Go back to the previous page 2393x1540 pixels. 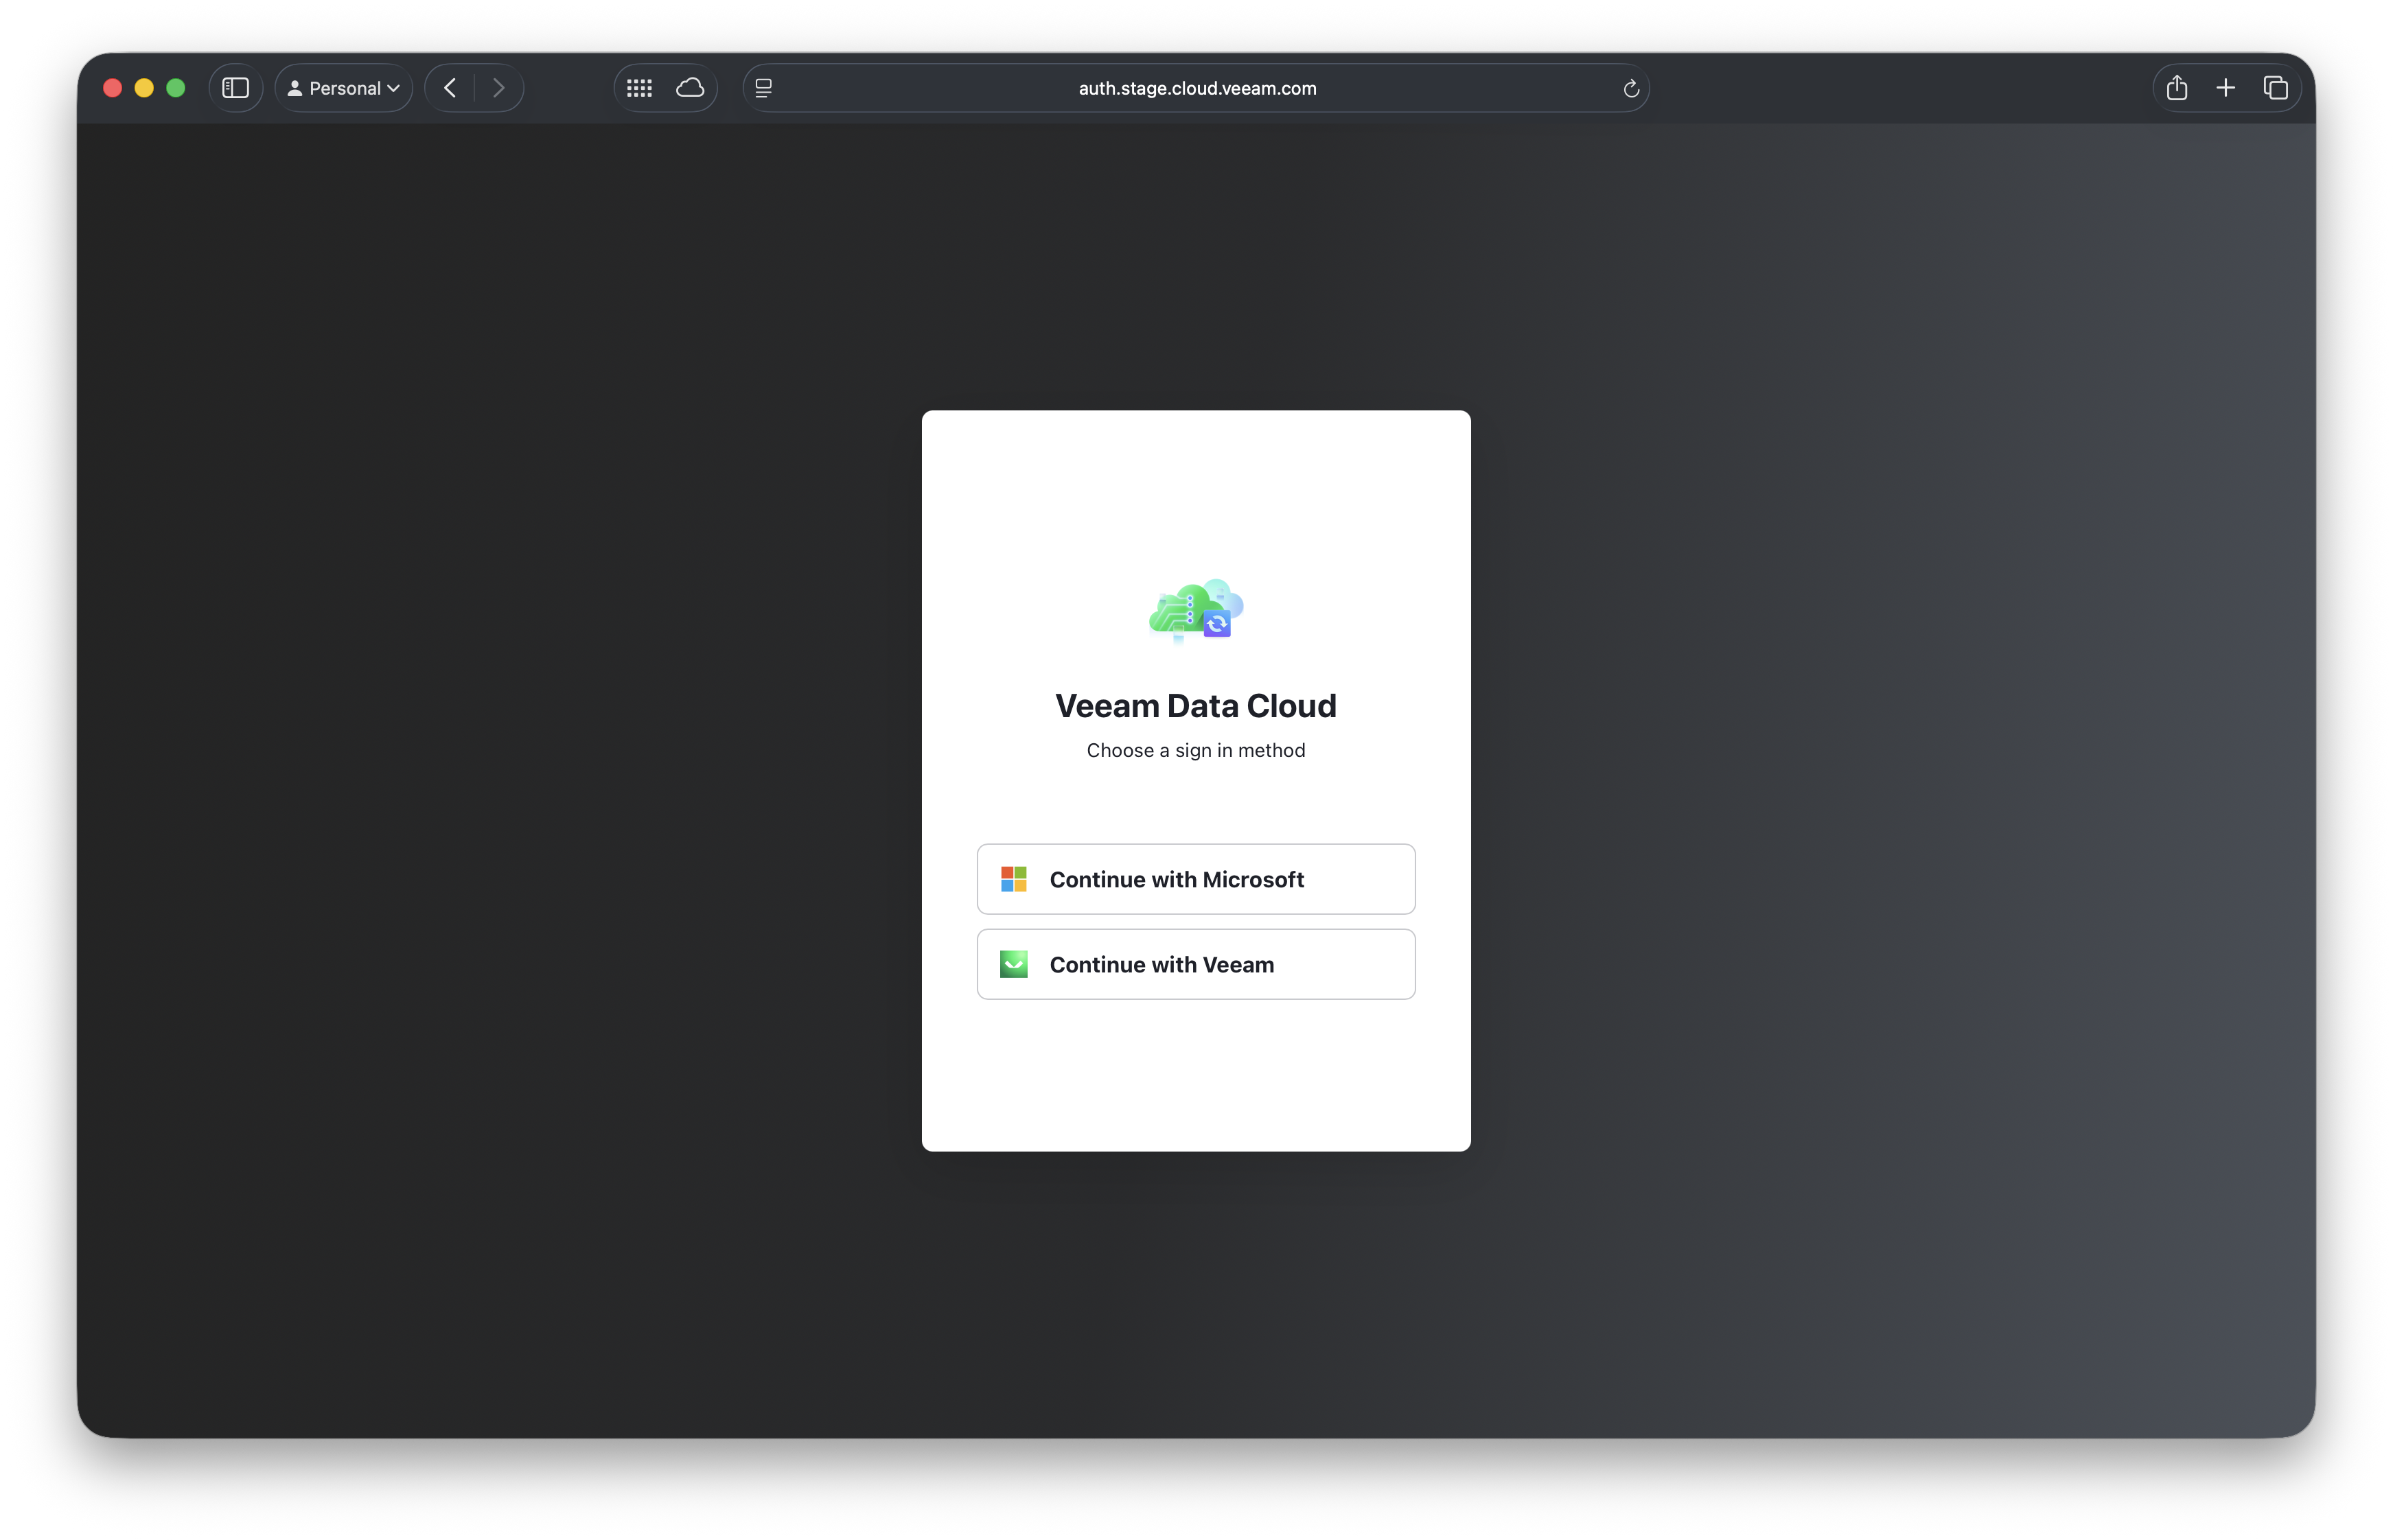point(450,88)
